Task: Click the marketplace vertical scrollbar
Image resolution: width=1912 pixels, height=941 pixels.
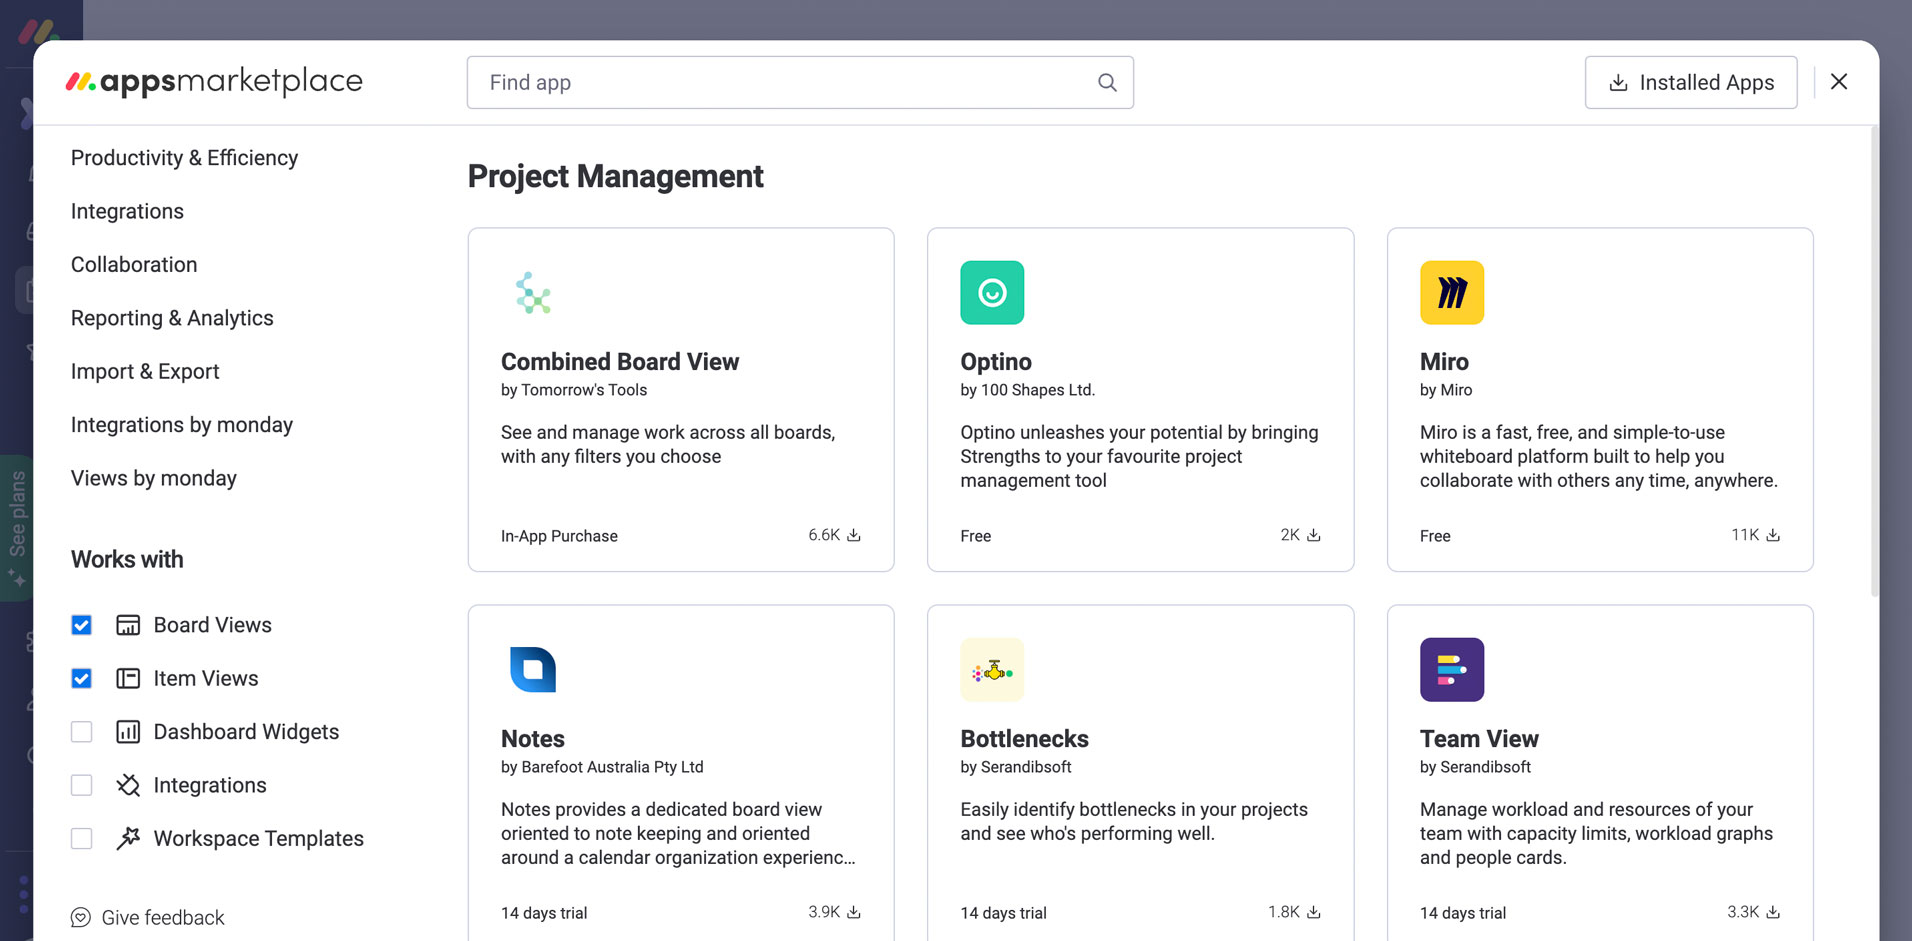Action: tap(1874, 362)
